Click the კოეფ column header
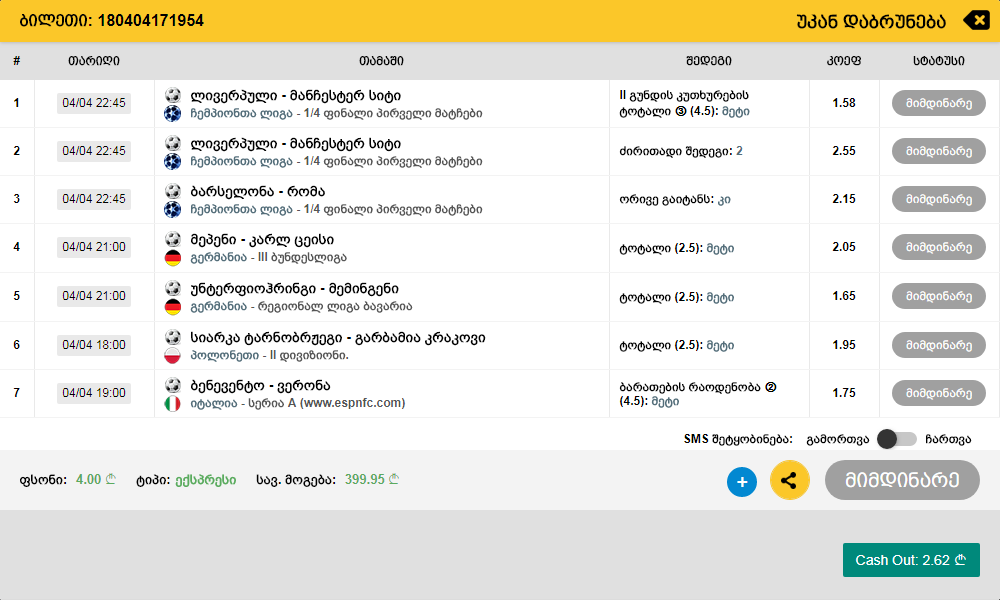The width and height of the screenshot is (1000, 600). (844, 61)
